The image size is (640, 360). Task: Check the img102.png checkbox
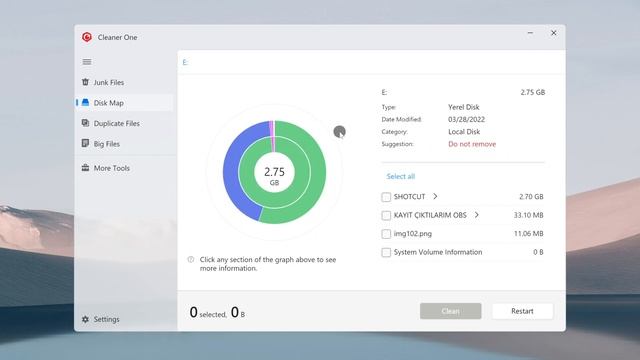pos(386,234)
